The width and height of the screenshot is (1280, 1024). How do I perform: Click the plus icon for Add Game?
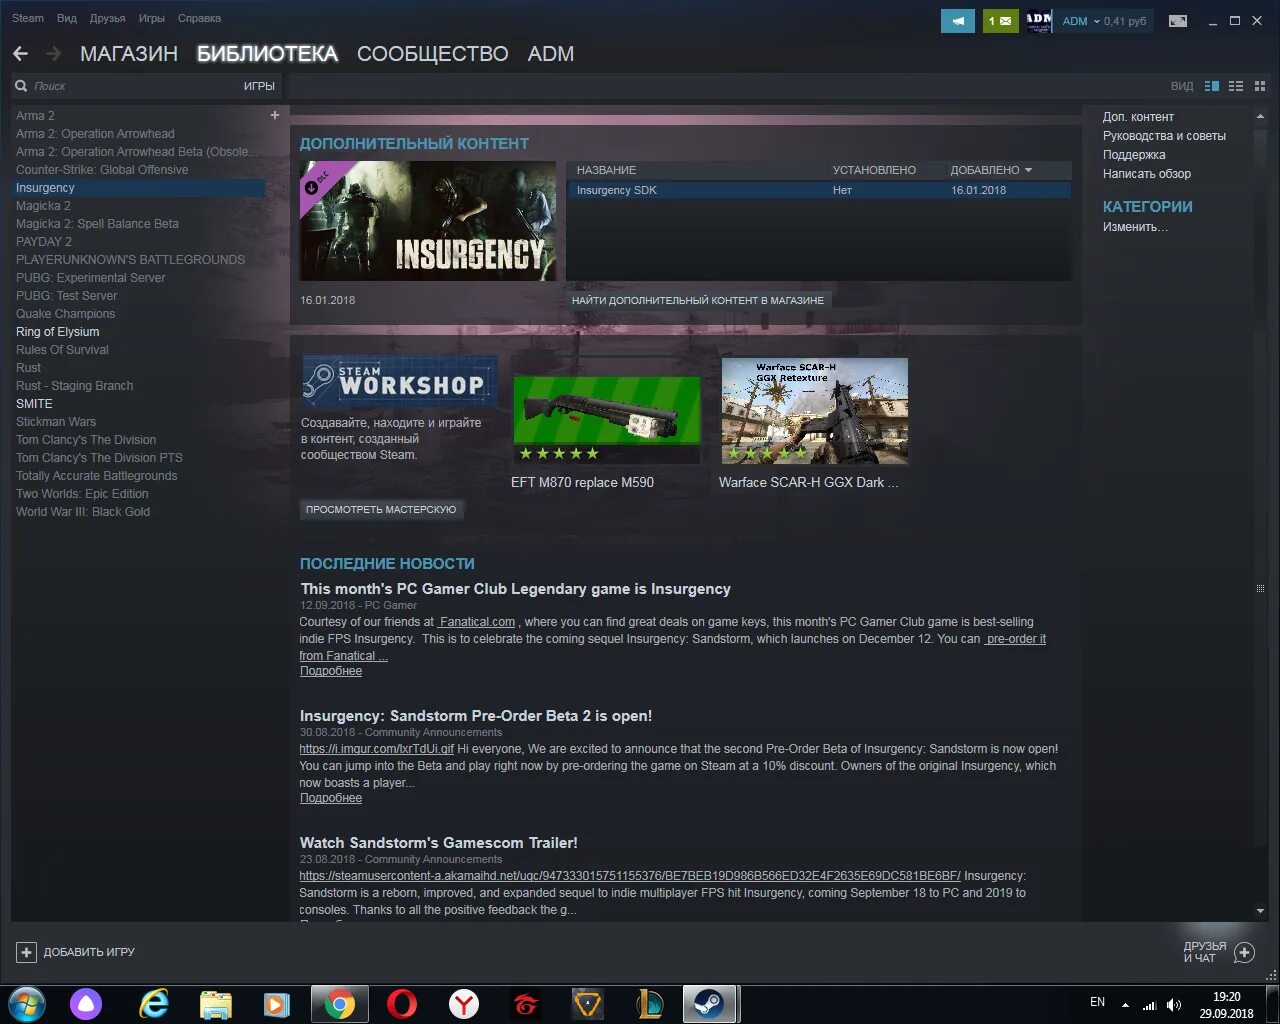click(x=27, y=952)
